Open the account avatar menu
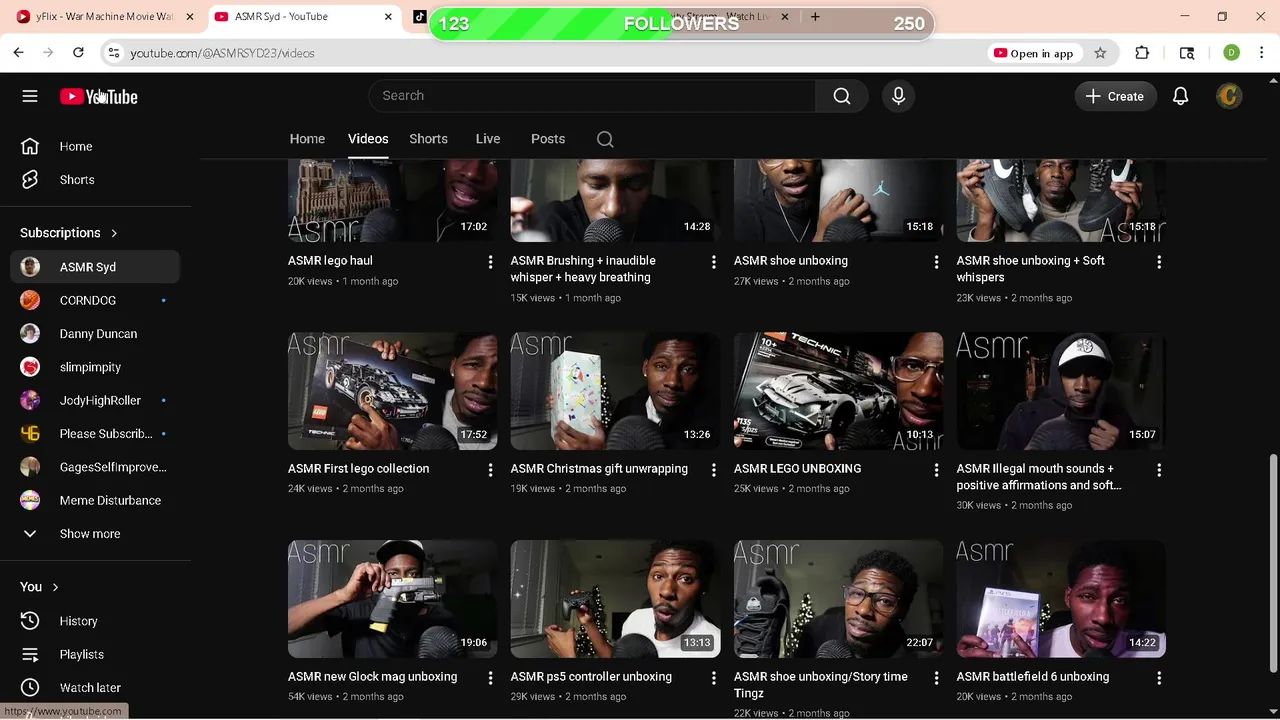Image resolution: width=1280 pixels, height=720 pixels. pos(1229,96)
